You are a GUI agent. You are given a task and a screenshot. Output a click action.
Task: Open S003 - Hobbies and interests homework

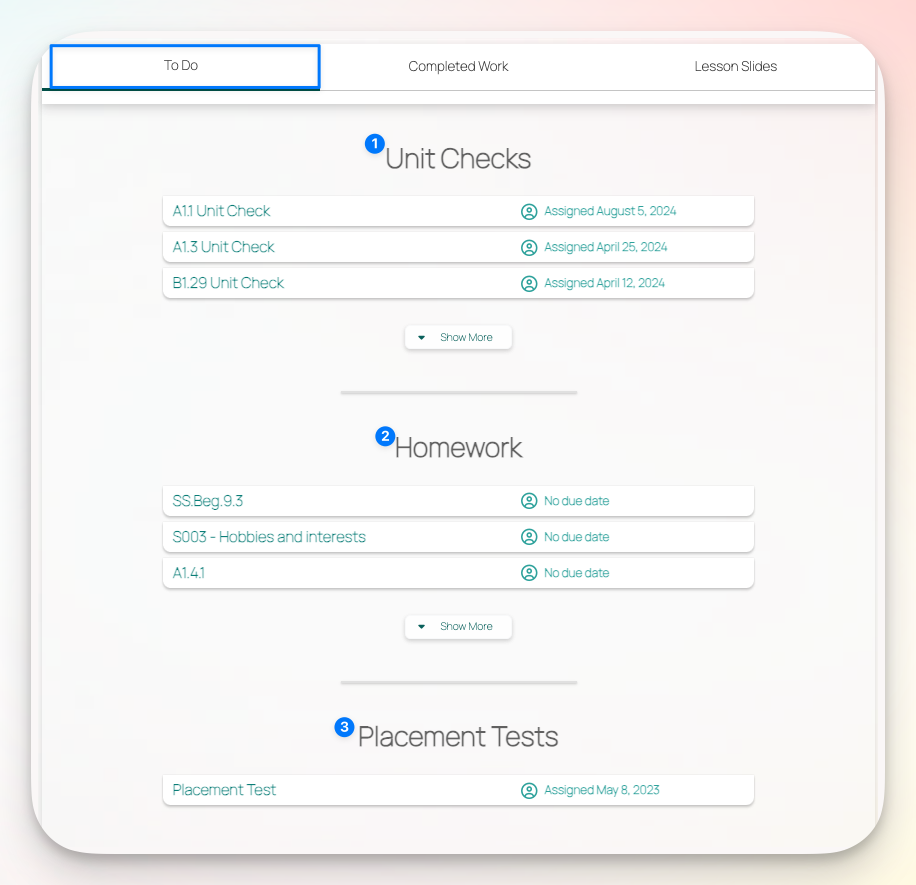tap(269, 537)
